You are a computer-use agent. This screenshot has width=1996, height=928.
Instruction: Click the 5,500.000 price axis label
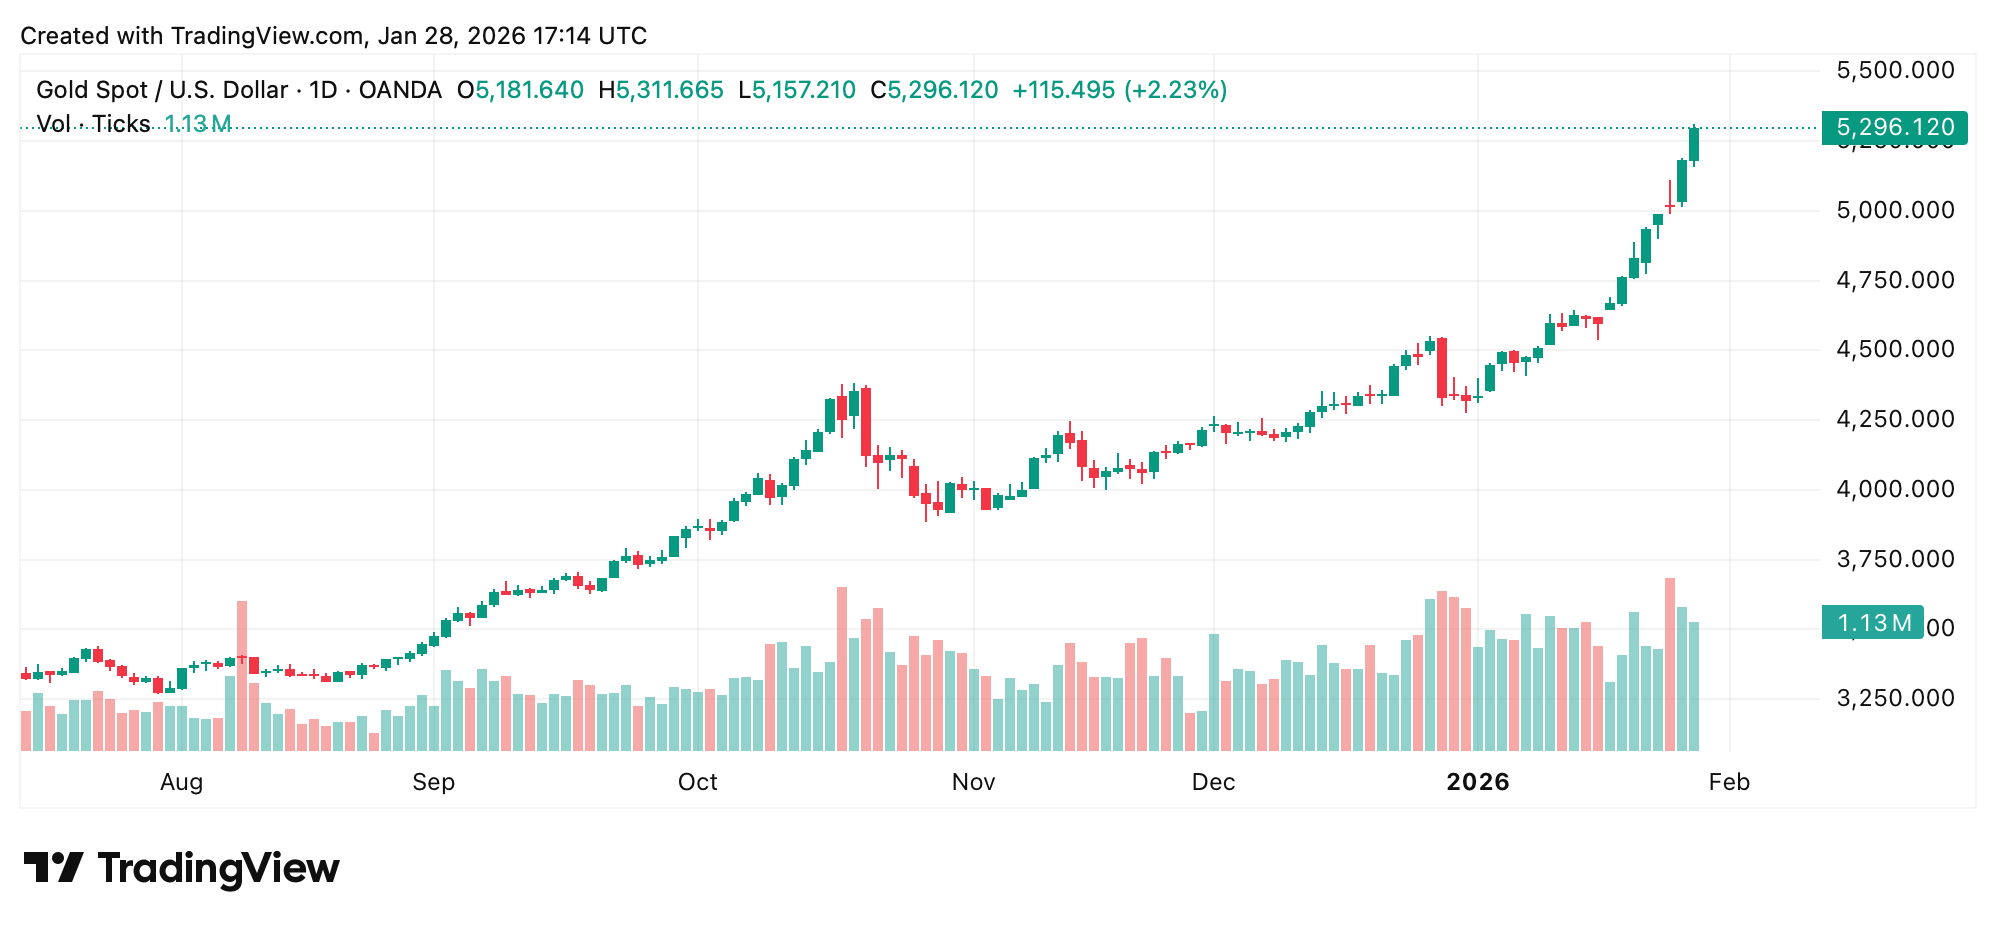[x=1895, y=70]
